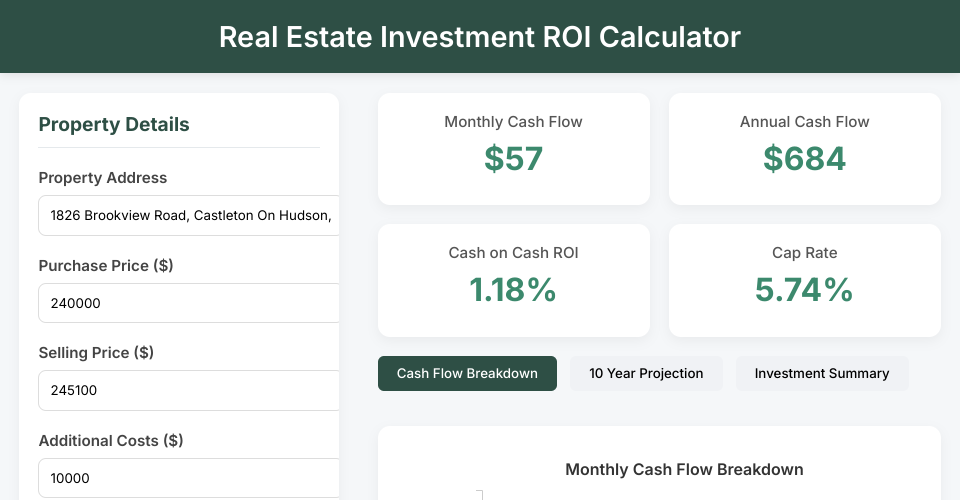
Task: Click the 5.74% cap rate value
Action: click(x=804, y=290)
